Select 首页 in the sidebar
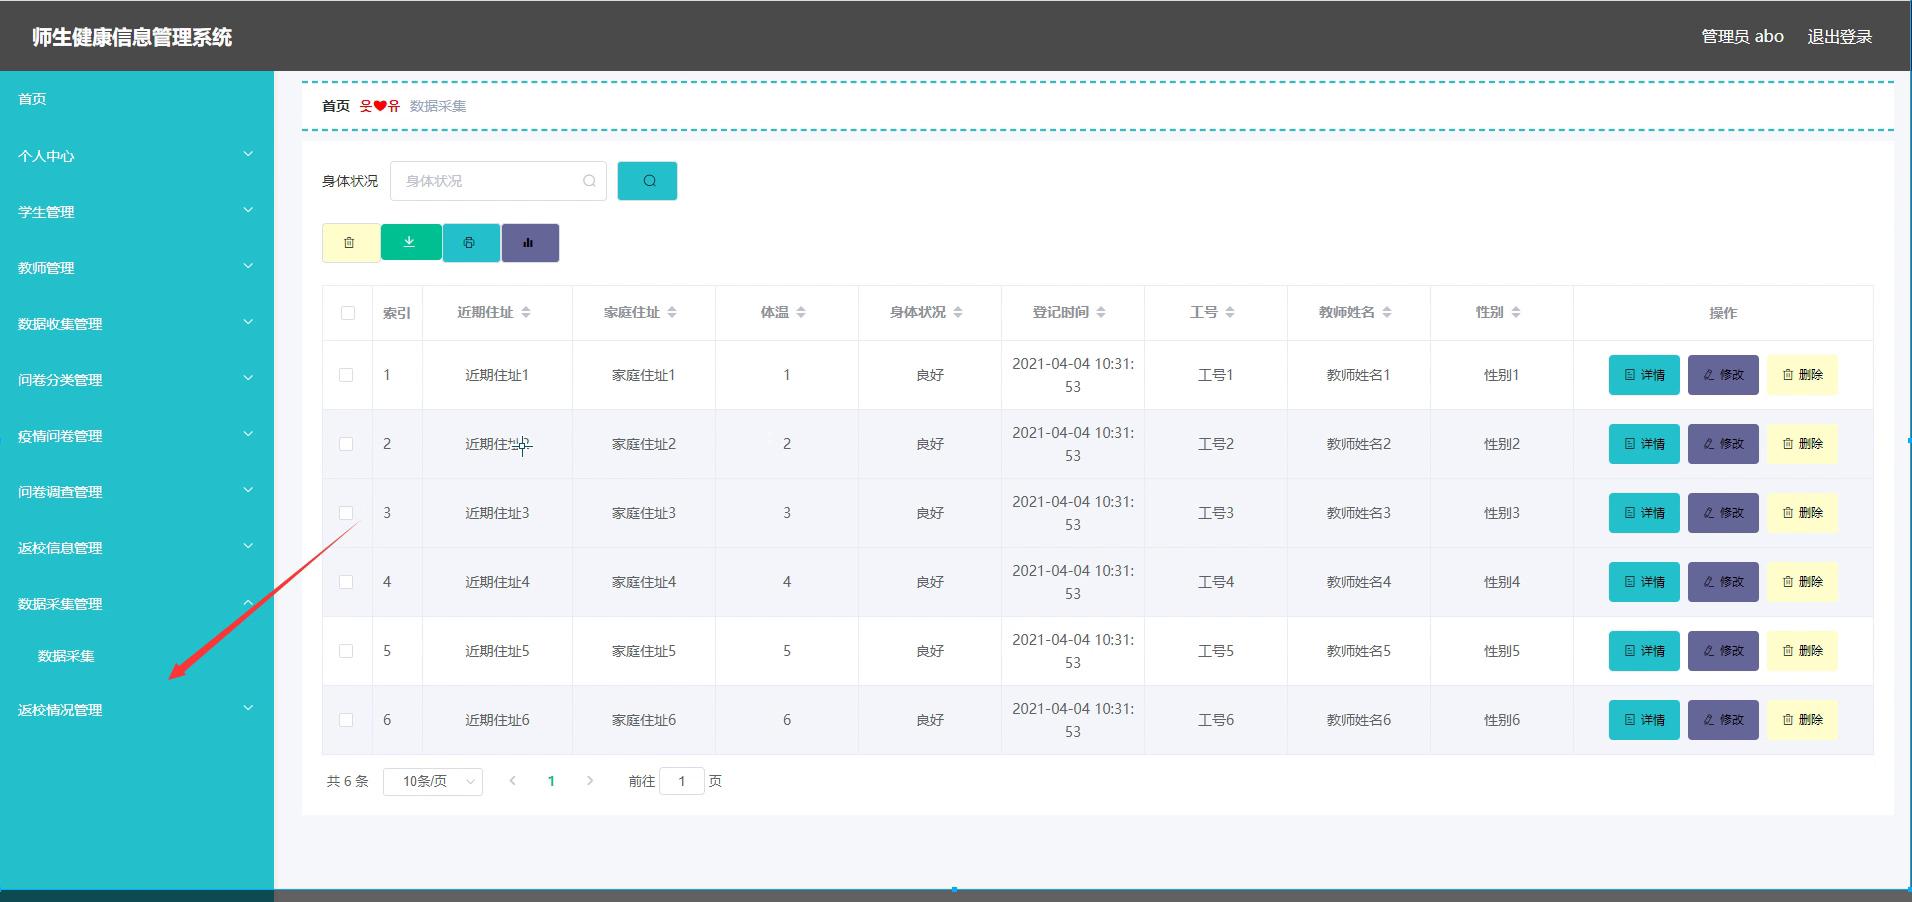 tap(32, 99)
